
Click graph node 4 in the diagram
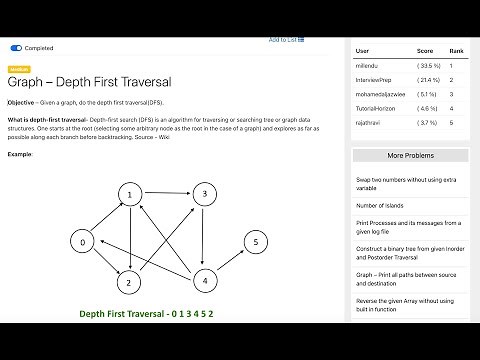[205, 281]
